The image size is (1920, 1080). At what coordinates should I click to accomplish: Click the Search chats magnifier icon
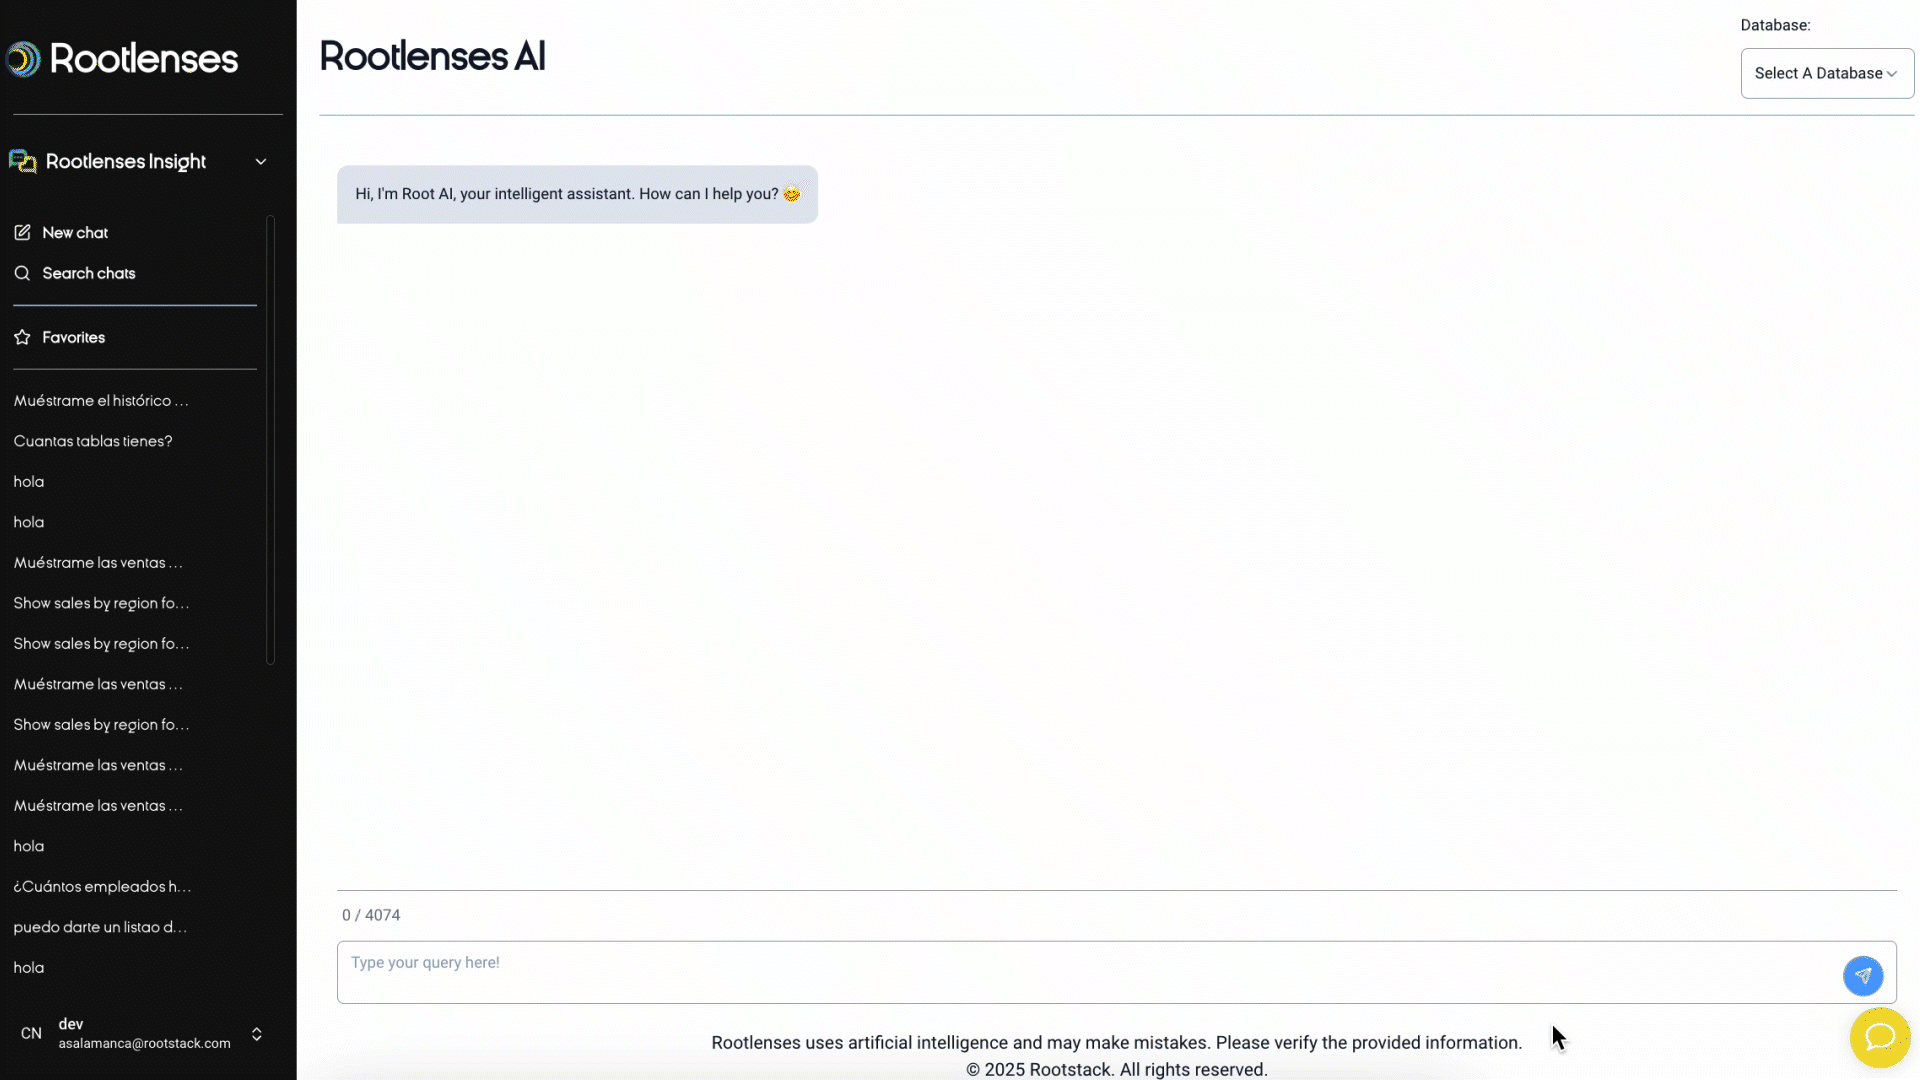pos(22,273)
